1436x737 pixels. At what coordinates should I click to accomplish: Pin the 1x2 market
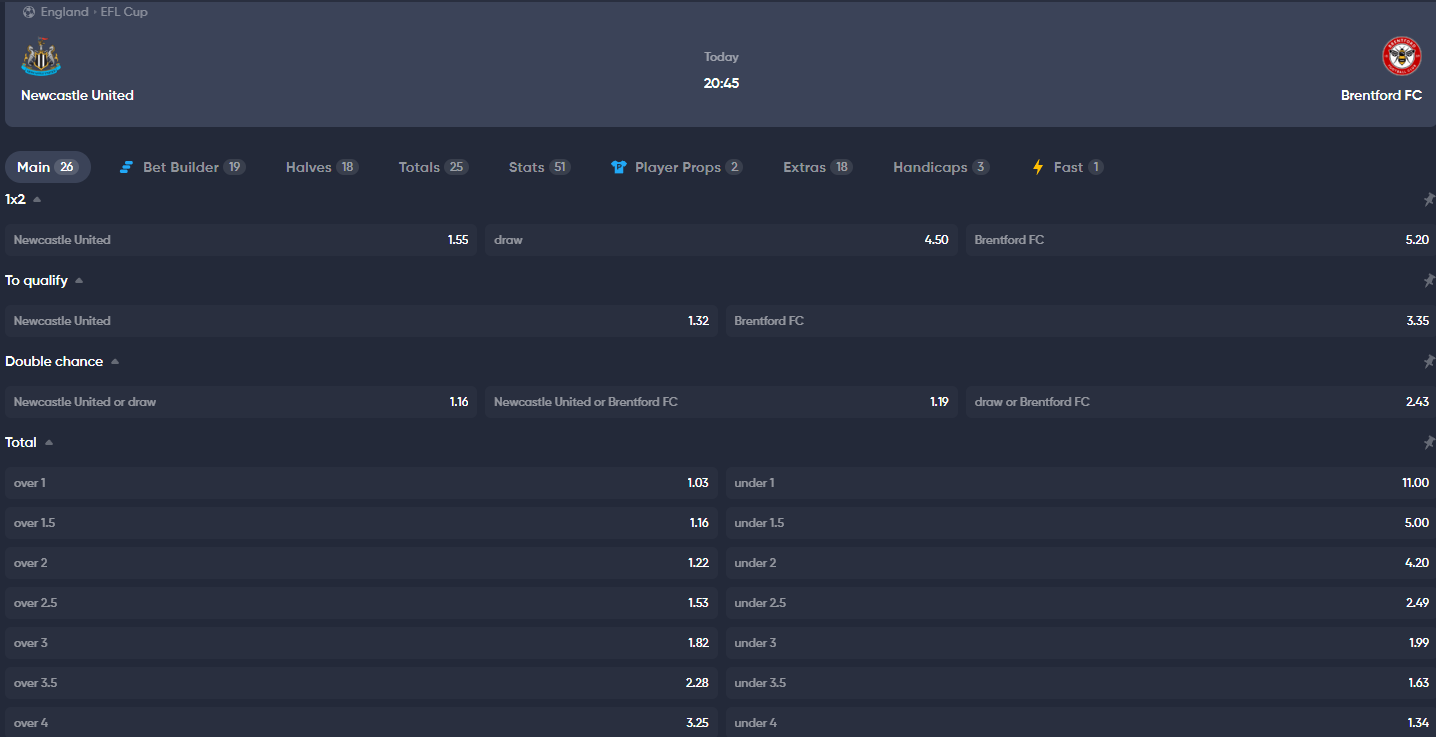pos(1429,200)
